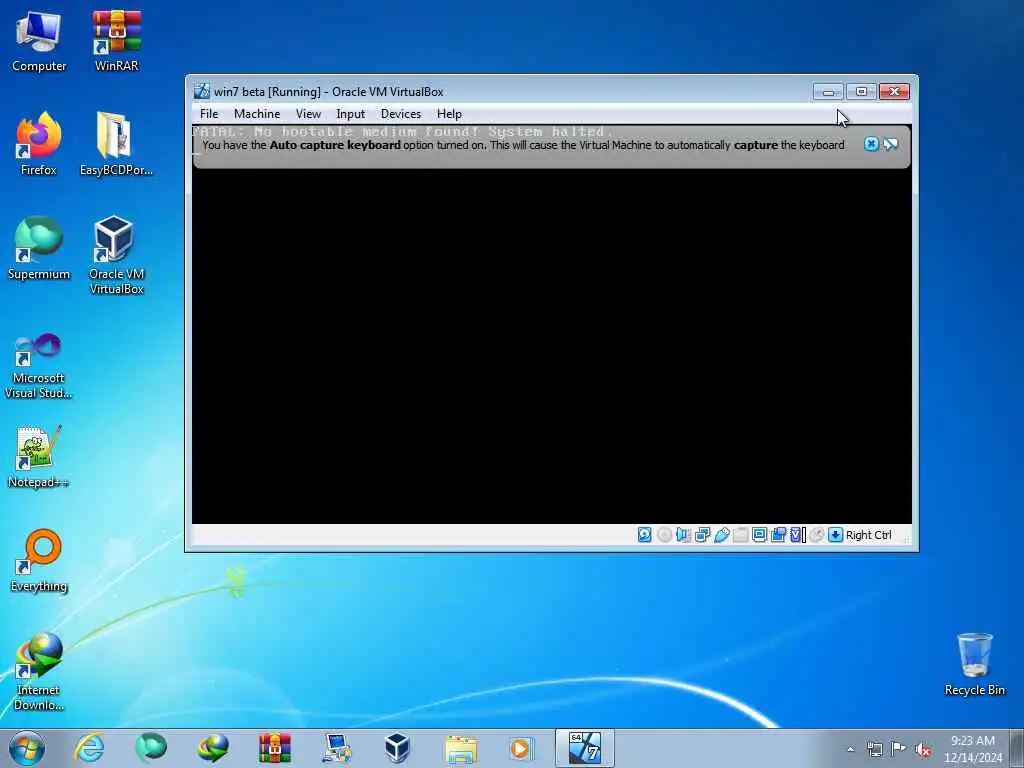Image resolution: width=1024 pixels, height=768 pixels.
Task: Open Supermium from the taskbar
Action: [x=151, y=748]
